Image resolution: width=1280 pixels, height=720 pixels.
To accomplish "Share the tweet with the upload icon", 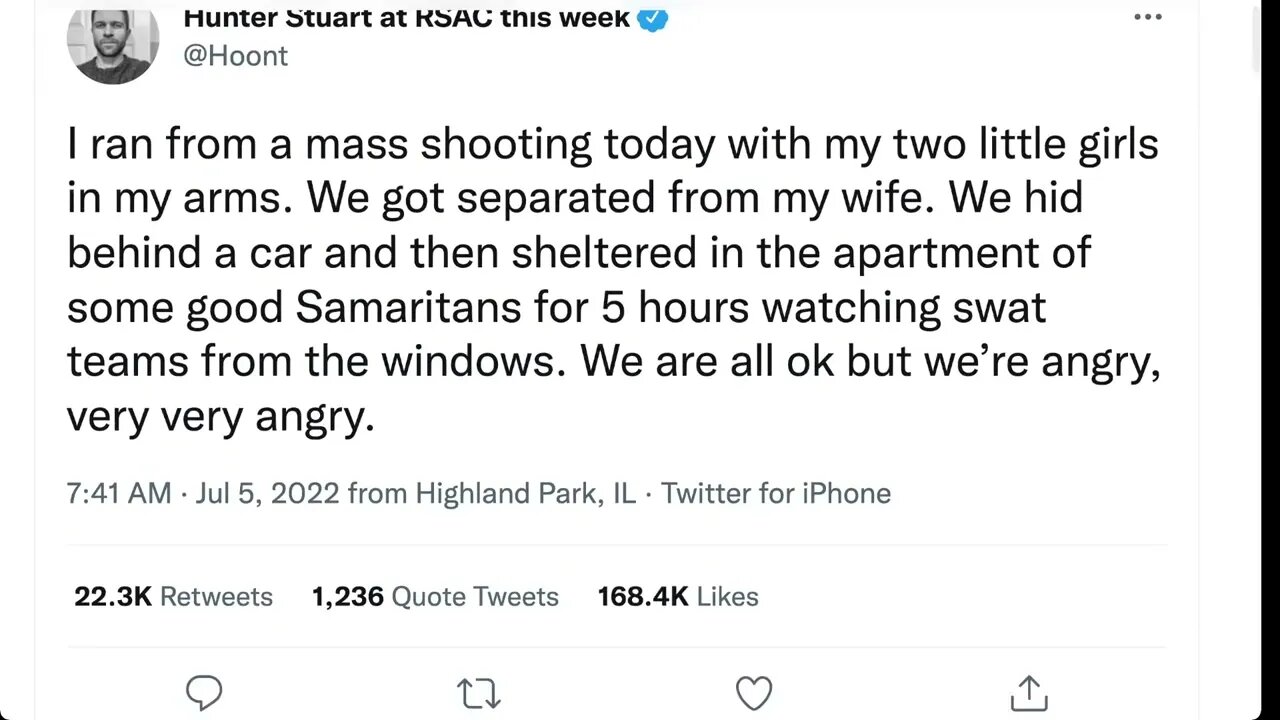I will [x=1028, y=692].
